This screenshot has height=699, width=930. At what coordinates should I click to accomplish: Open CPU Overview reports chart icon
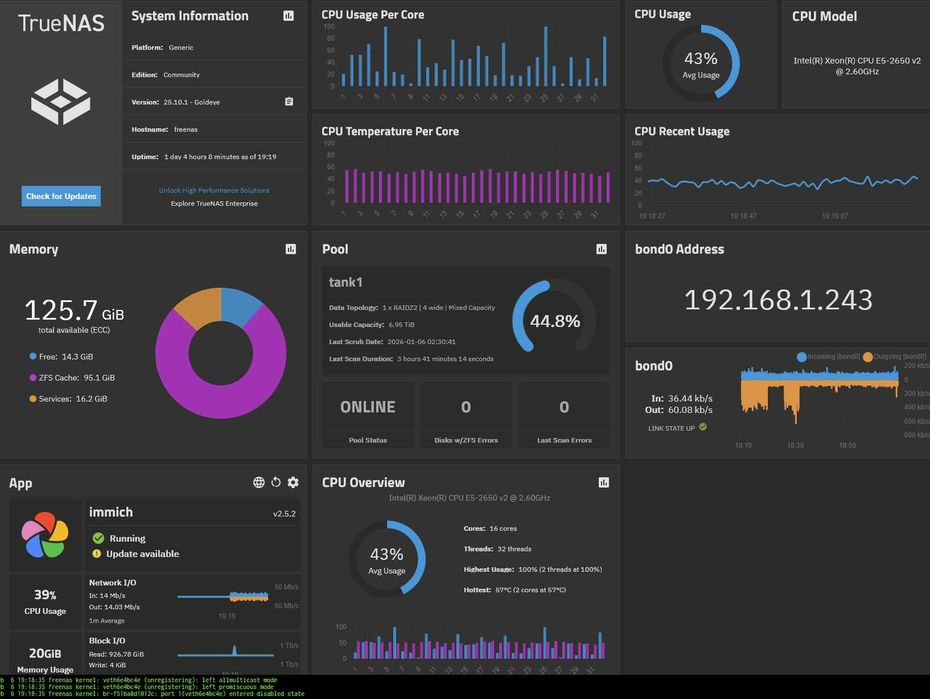pyautogui.click(x=604, y=483)
